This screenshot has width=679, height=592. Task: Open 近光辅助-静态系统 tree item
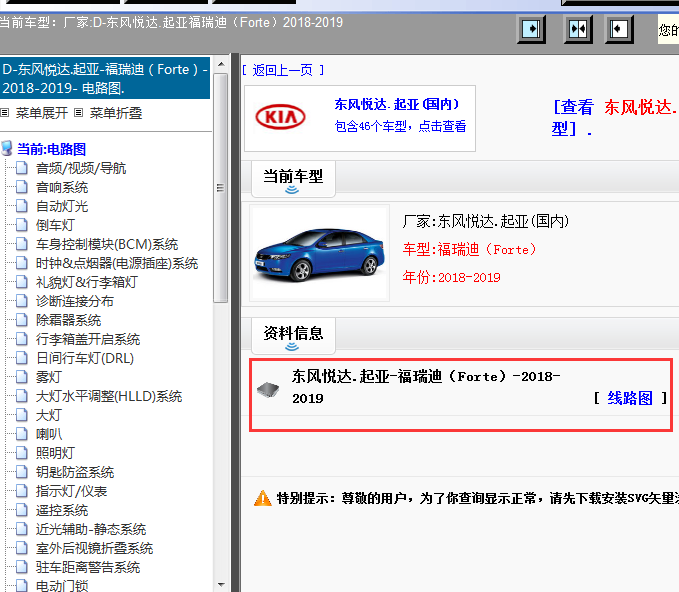point(91,529)
